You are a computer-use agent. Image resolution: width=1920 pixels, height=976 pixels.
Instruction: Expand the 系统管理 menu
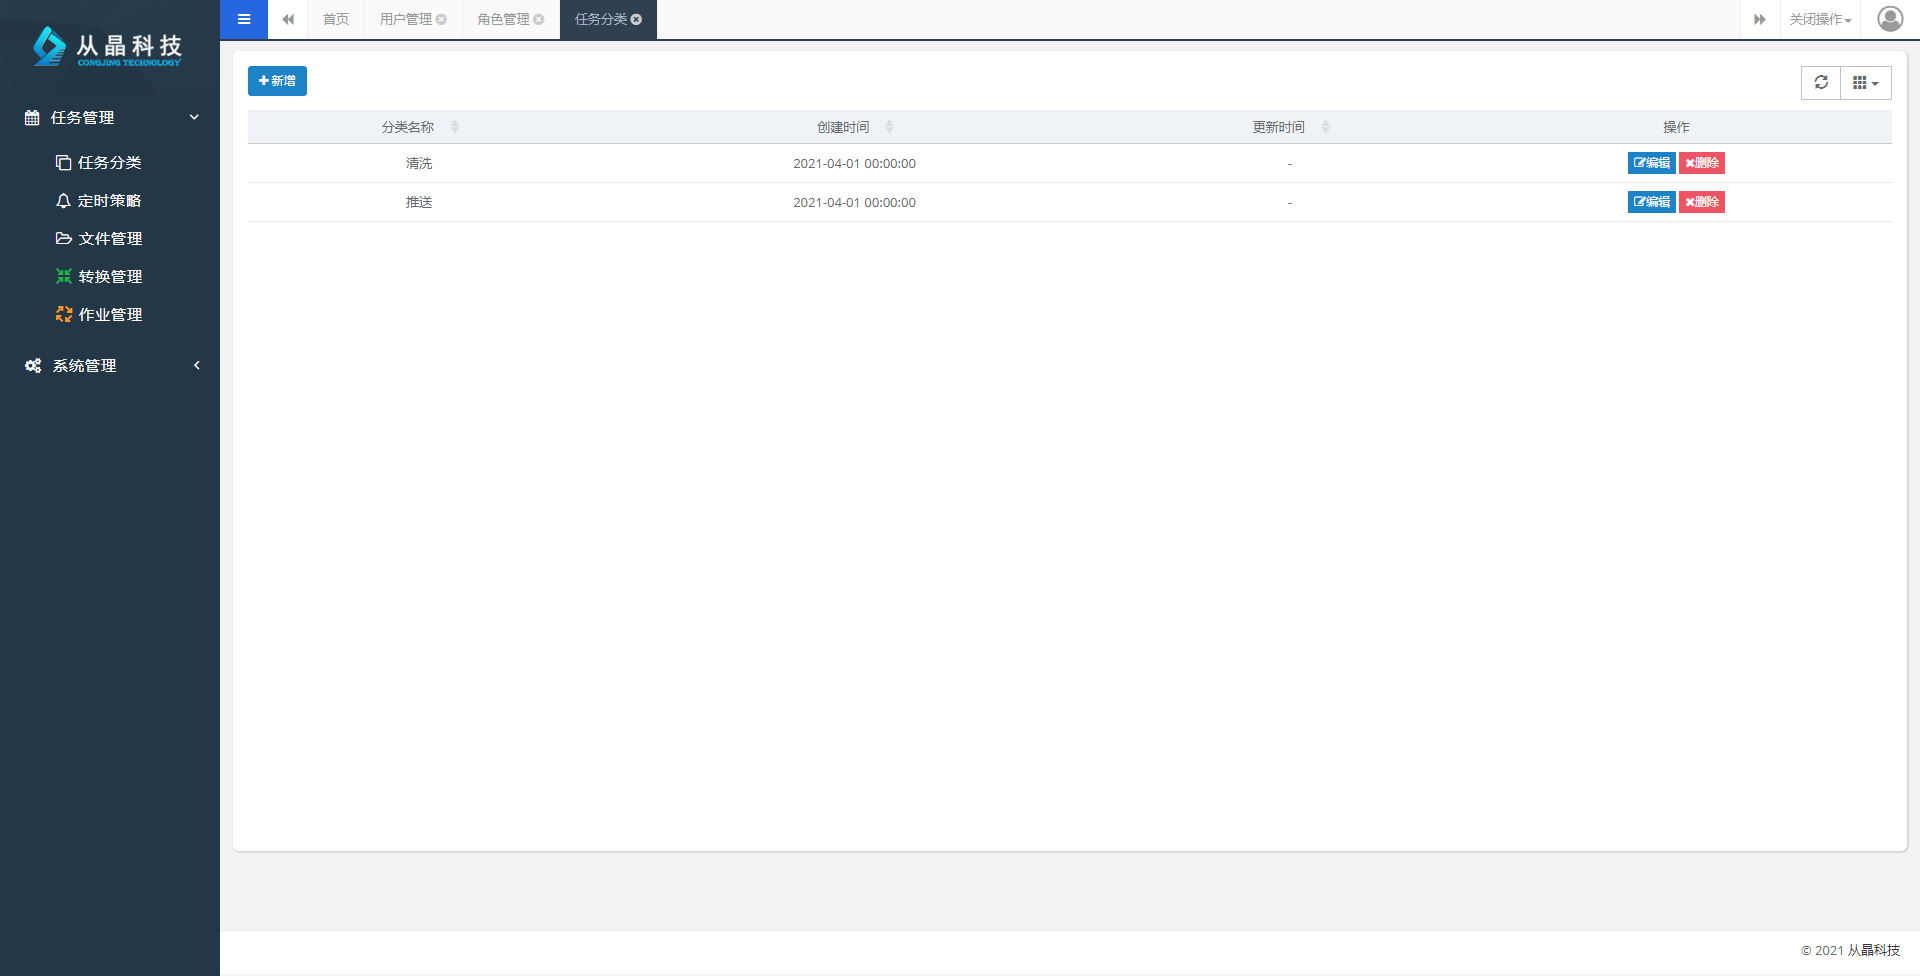click(110, 366)
